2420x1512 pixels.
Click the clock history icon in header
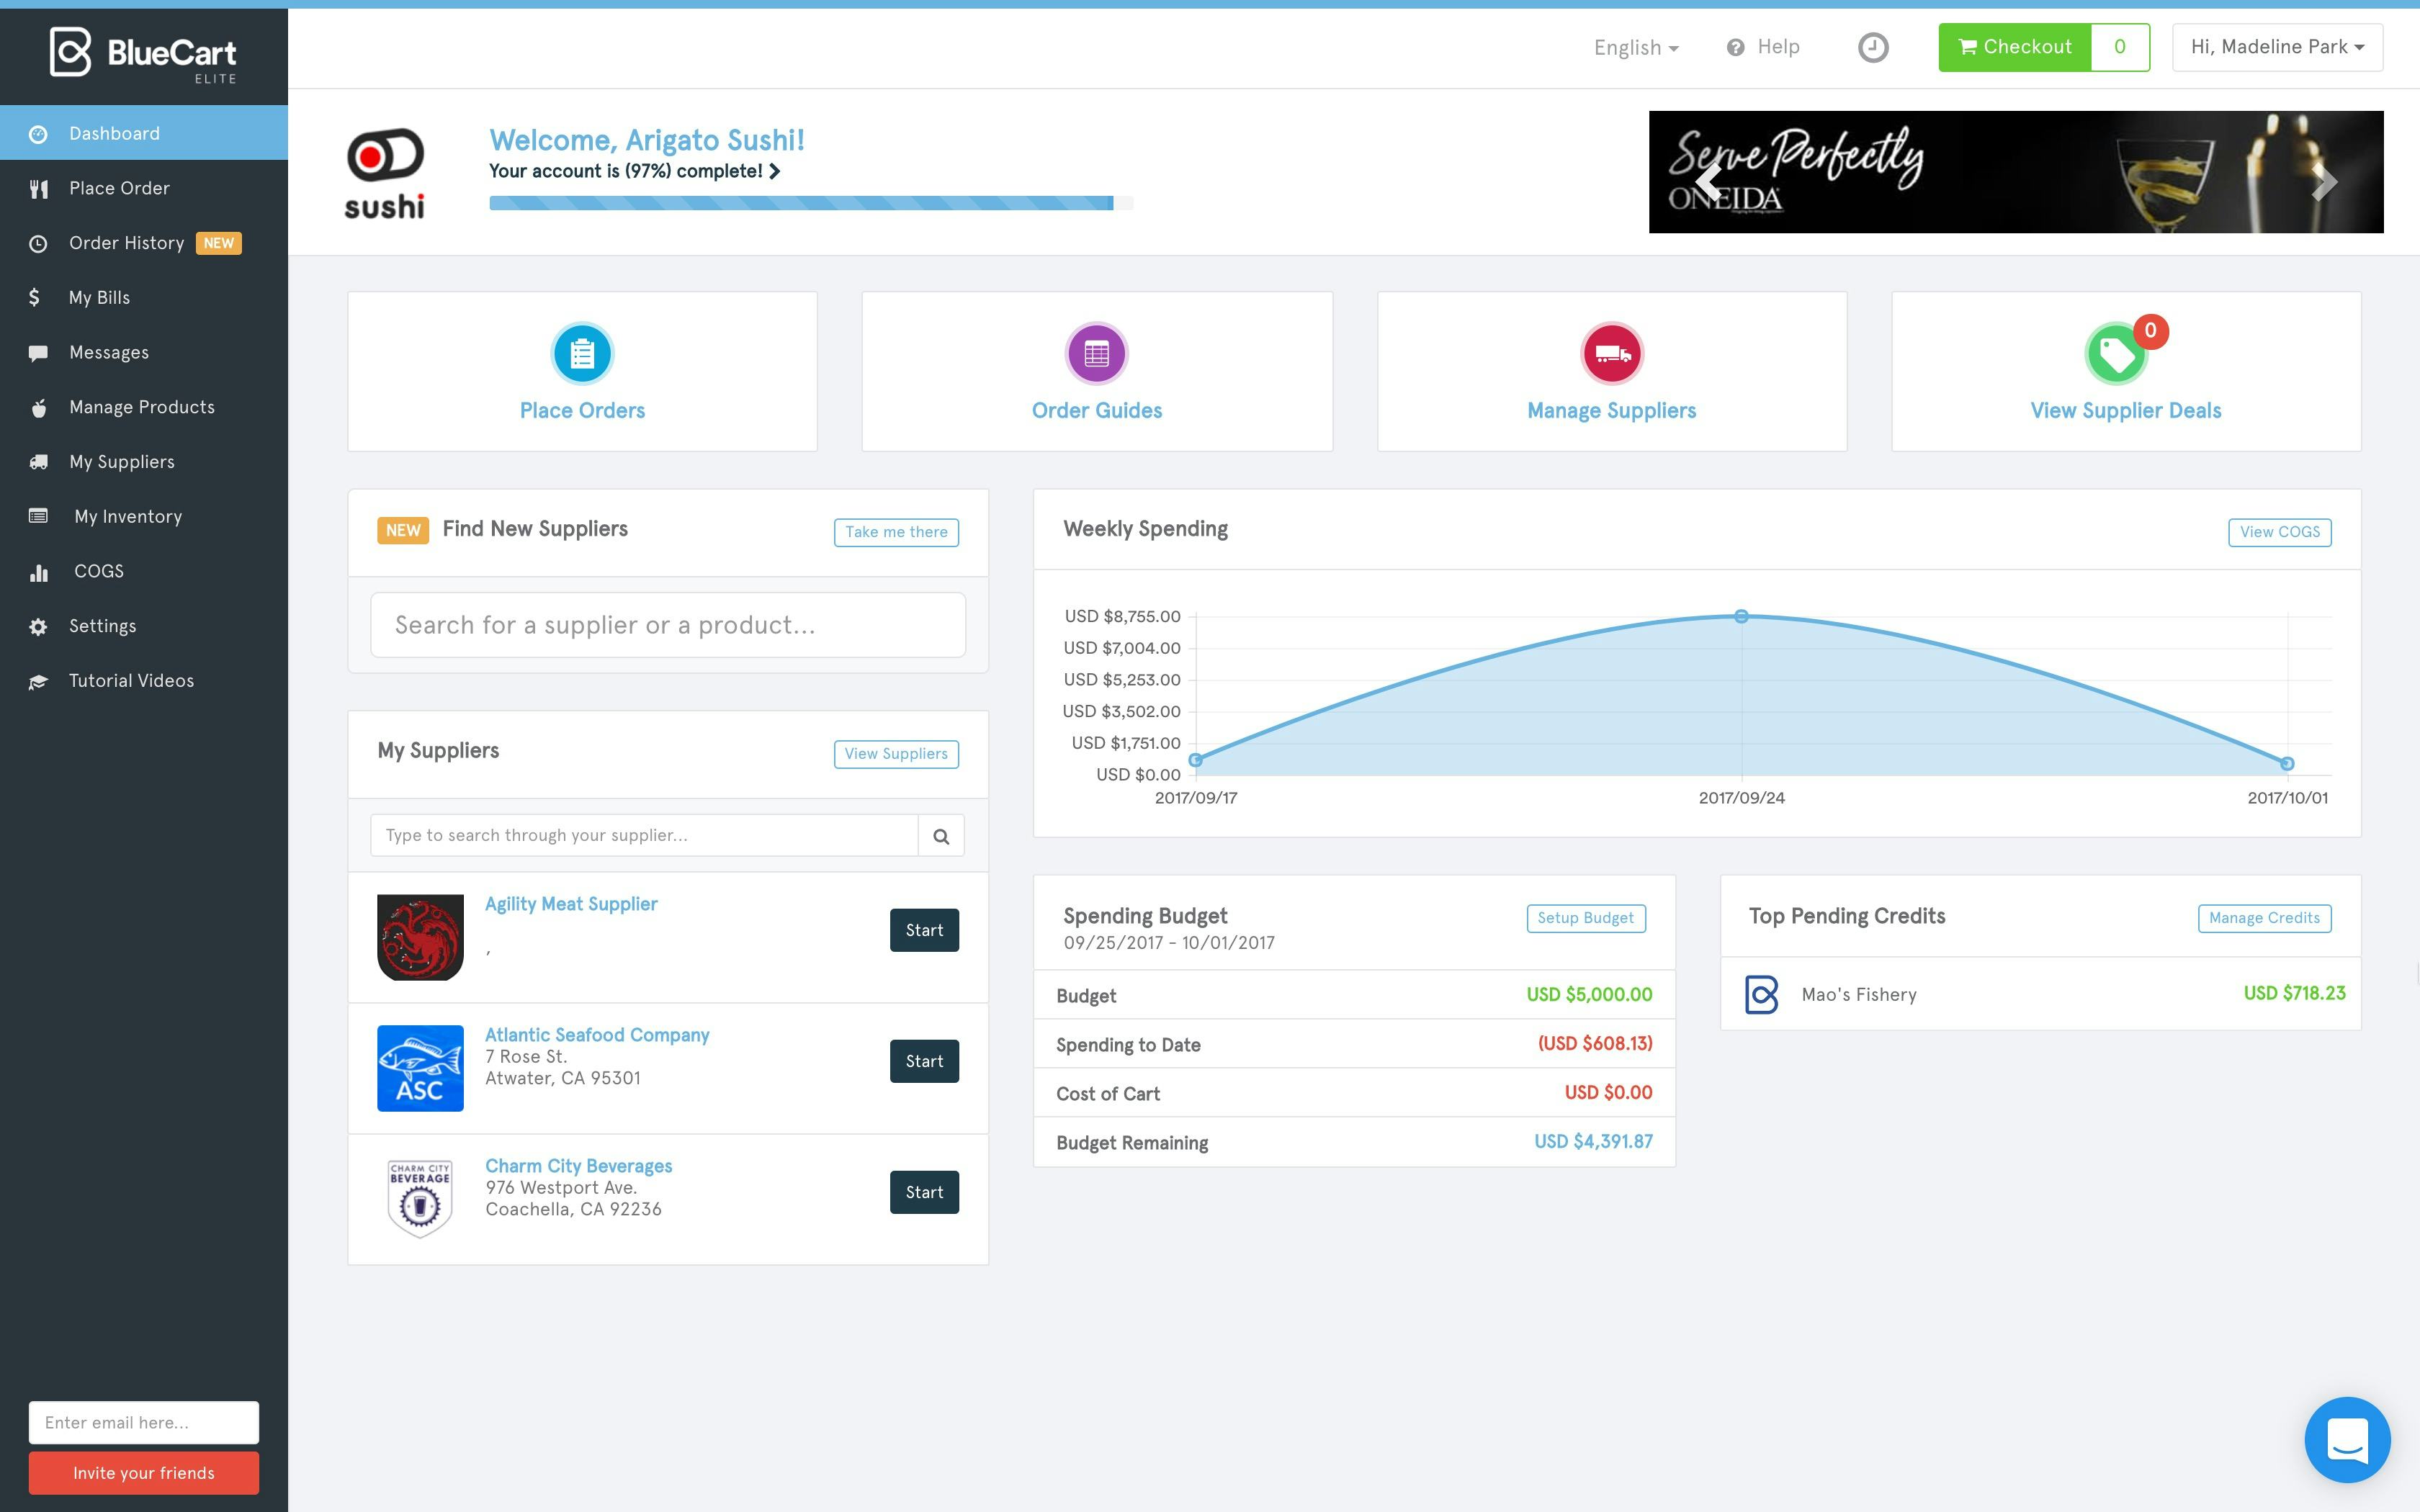(x=1873, y=47)
